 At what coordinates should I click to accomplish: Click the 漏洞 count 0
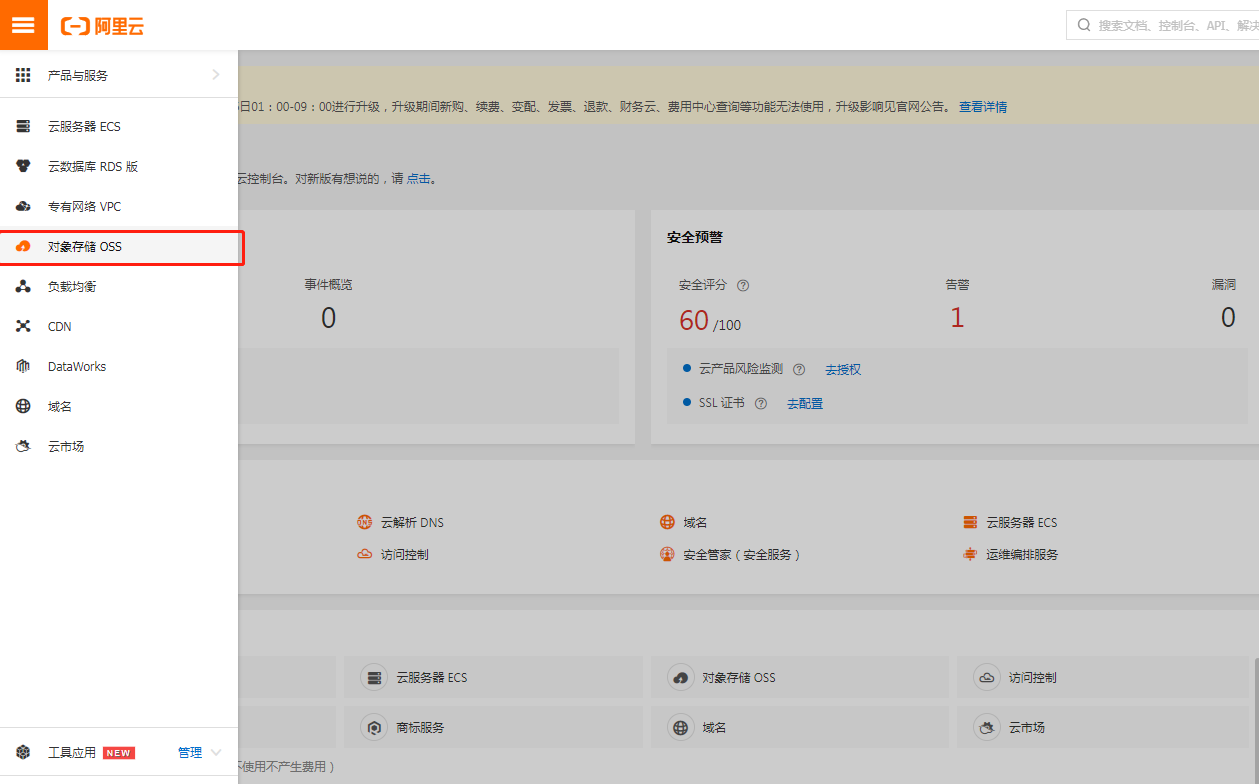1227,318
